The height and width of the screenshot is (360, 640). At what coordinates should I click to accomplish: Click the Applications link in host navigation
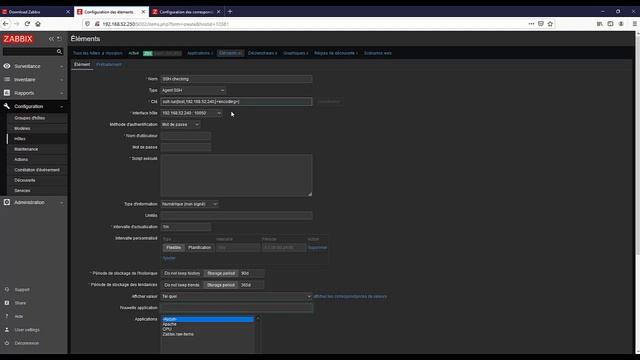point(198,53)
